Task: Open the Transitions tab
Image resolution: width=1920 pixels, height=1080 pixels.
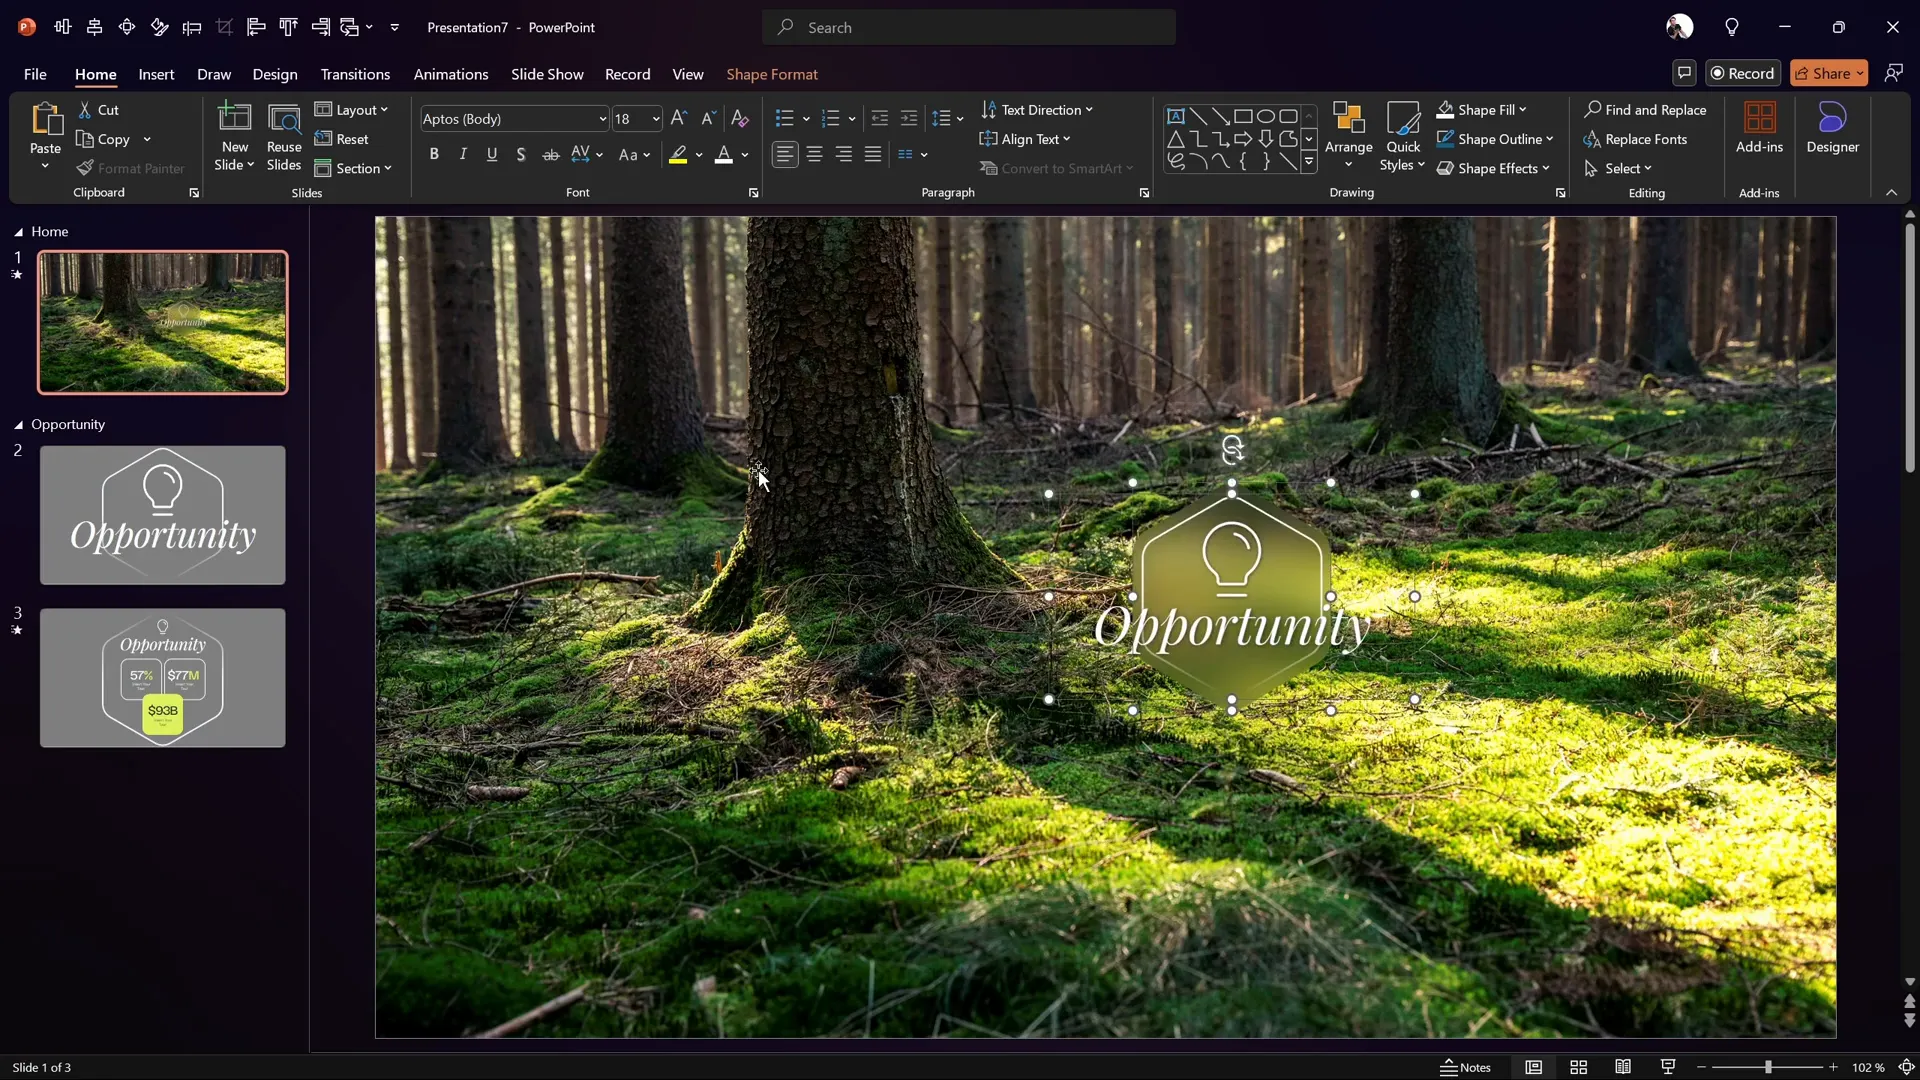Action: tap(355, 74)
